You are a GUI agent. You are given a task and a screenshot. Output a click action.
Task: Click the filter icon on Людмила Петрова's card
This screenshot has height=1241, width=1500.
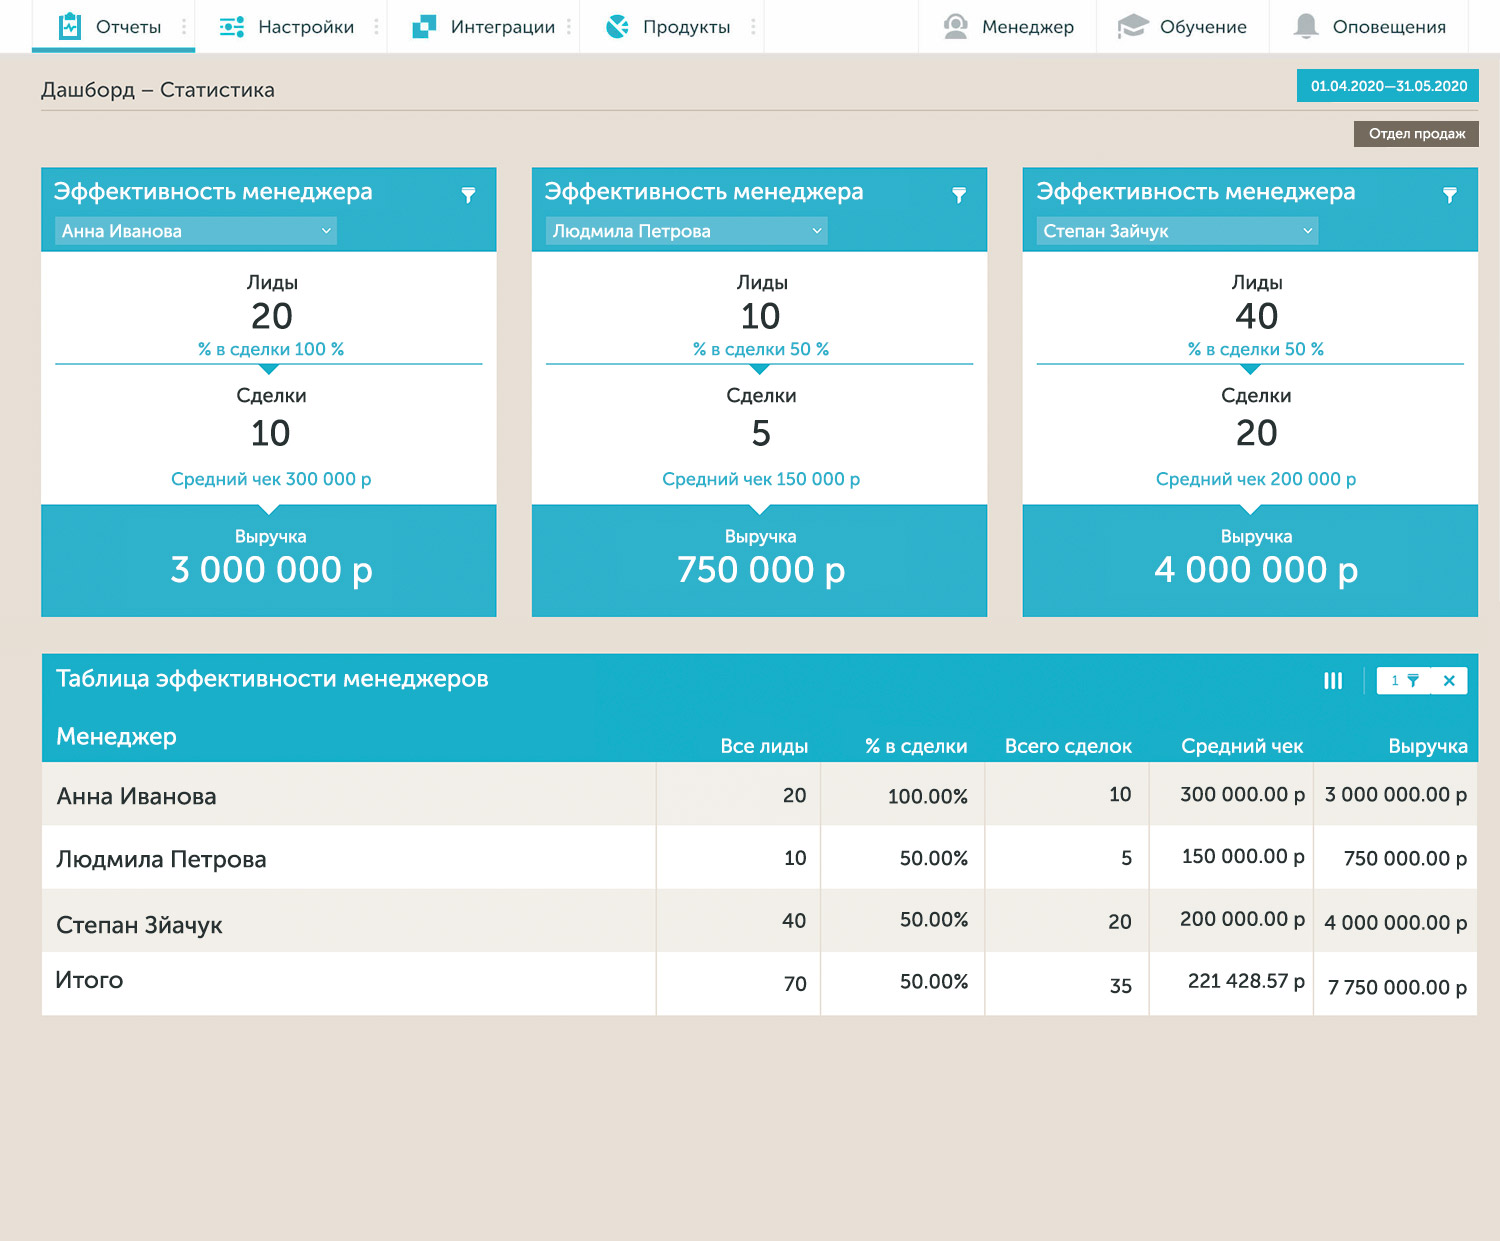coord(959,195)
